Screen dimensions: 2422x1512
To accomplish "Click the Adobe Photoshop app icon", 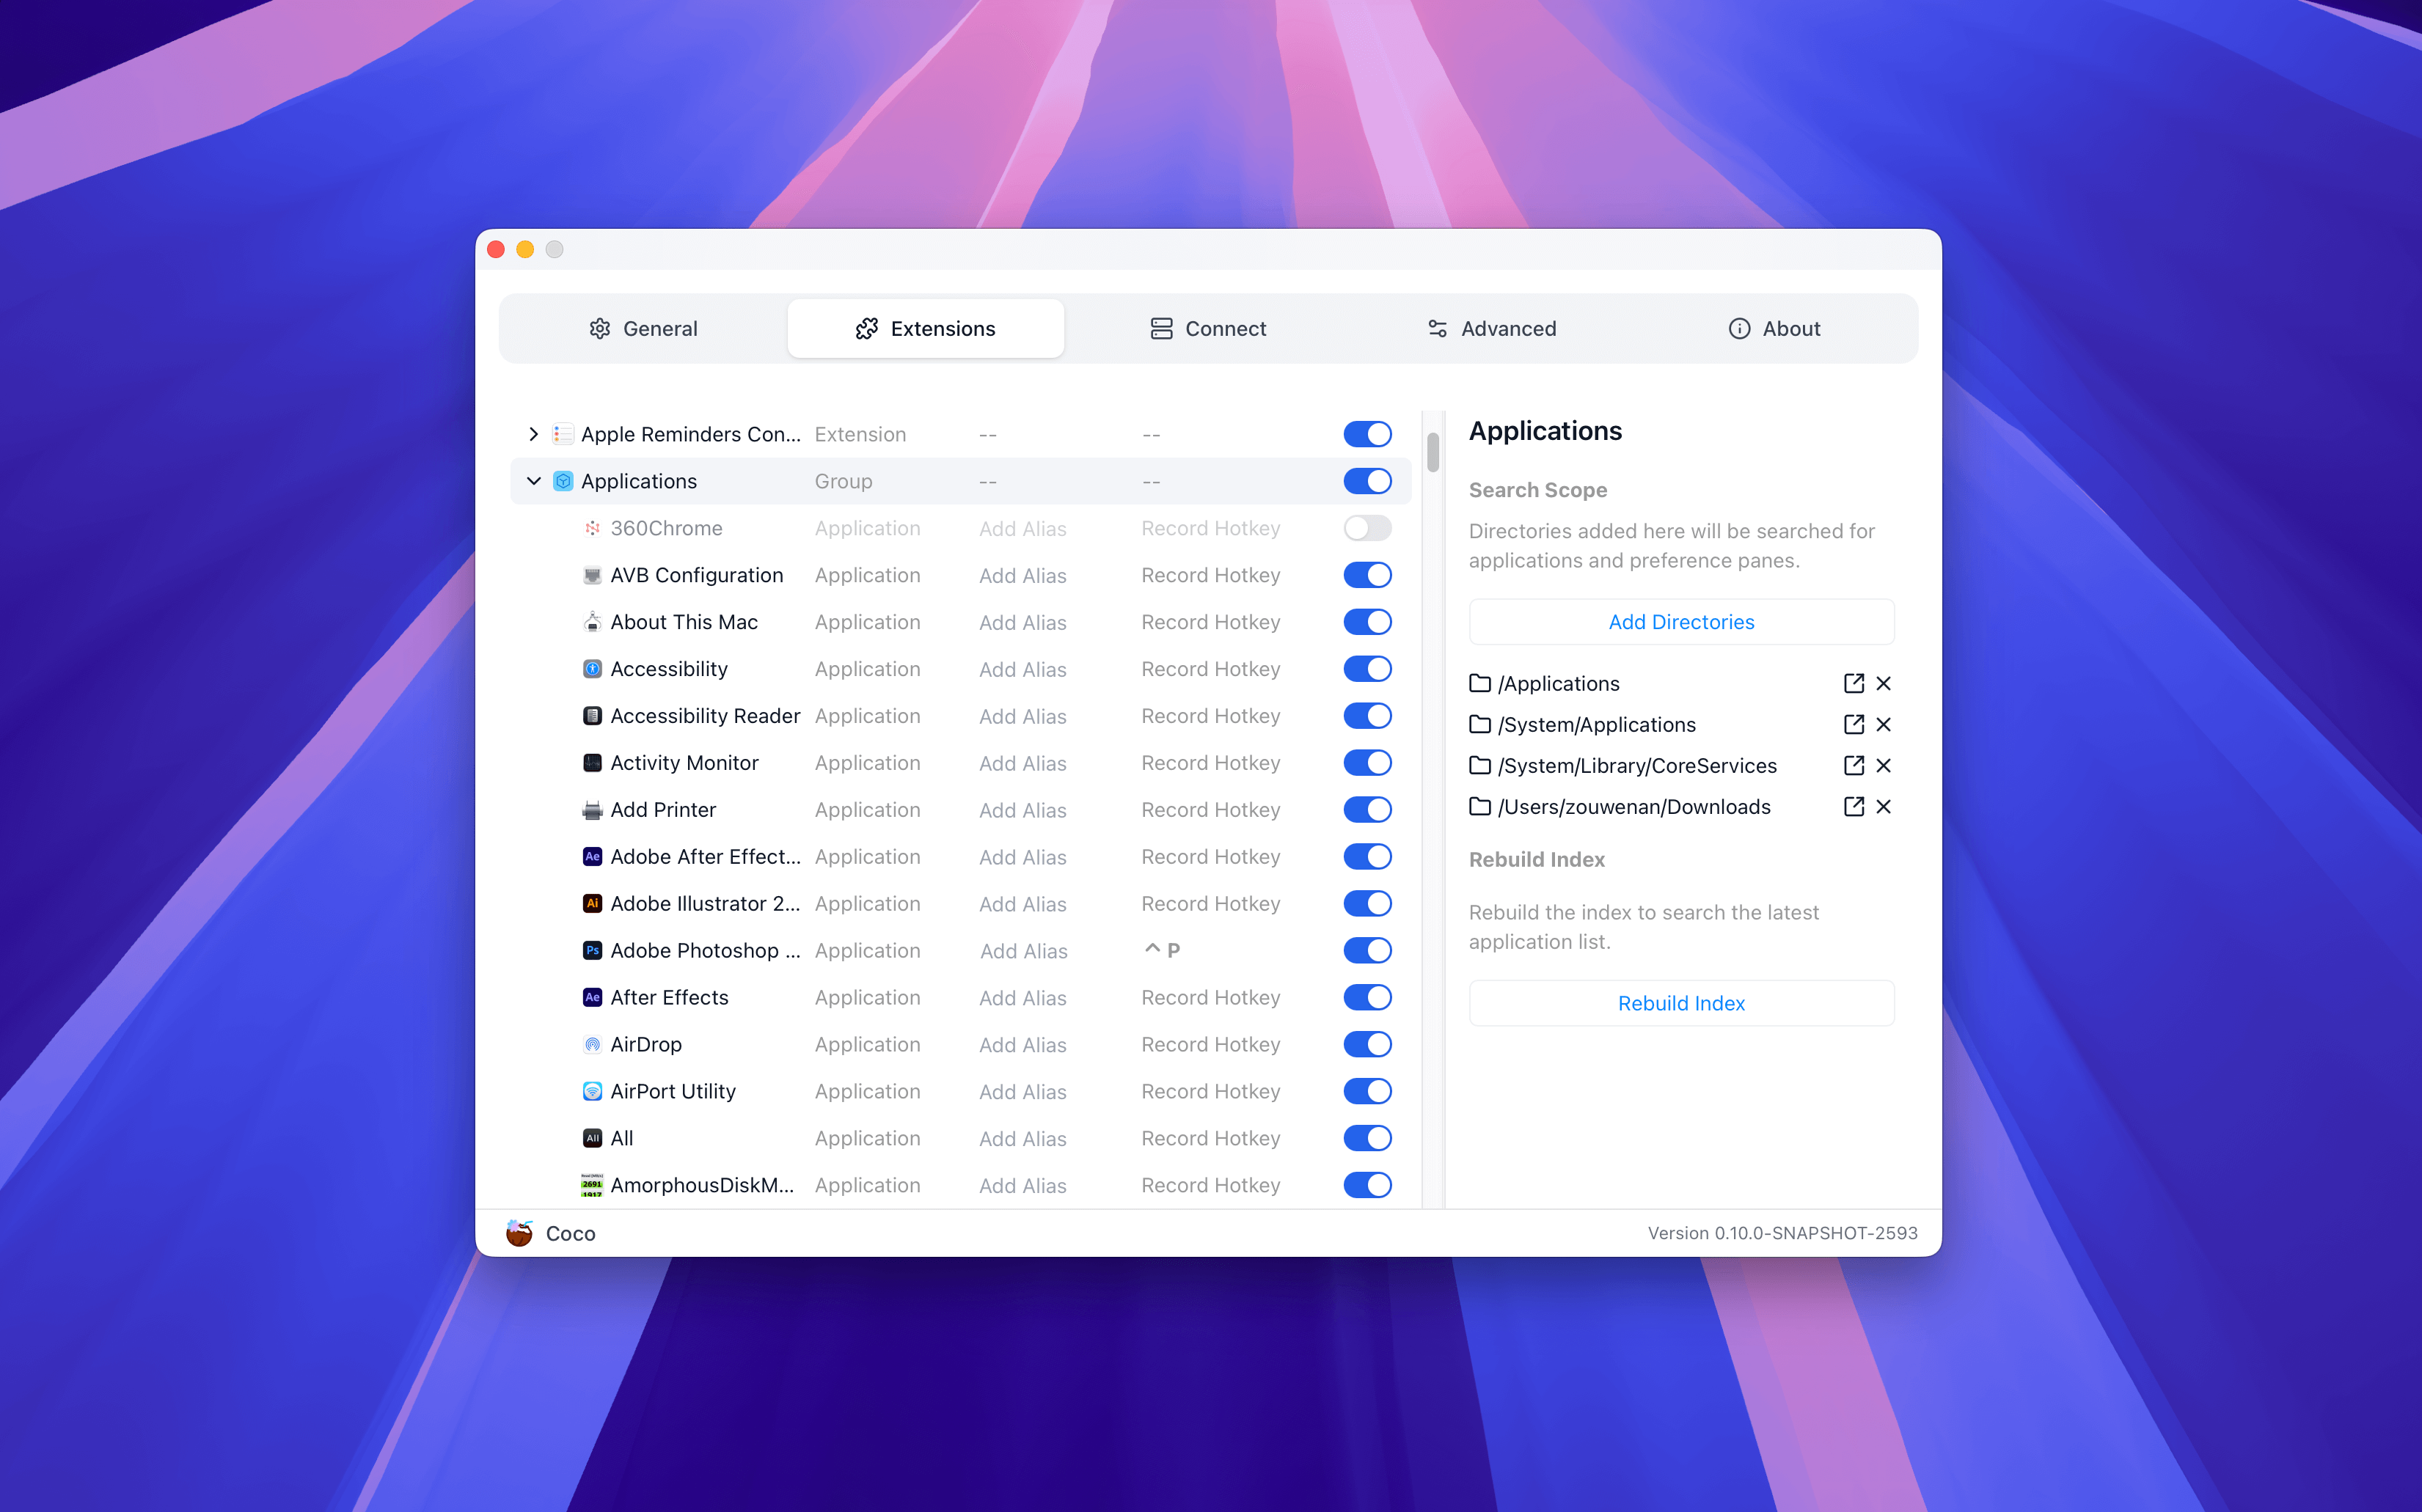I will tap(592, 950).
